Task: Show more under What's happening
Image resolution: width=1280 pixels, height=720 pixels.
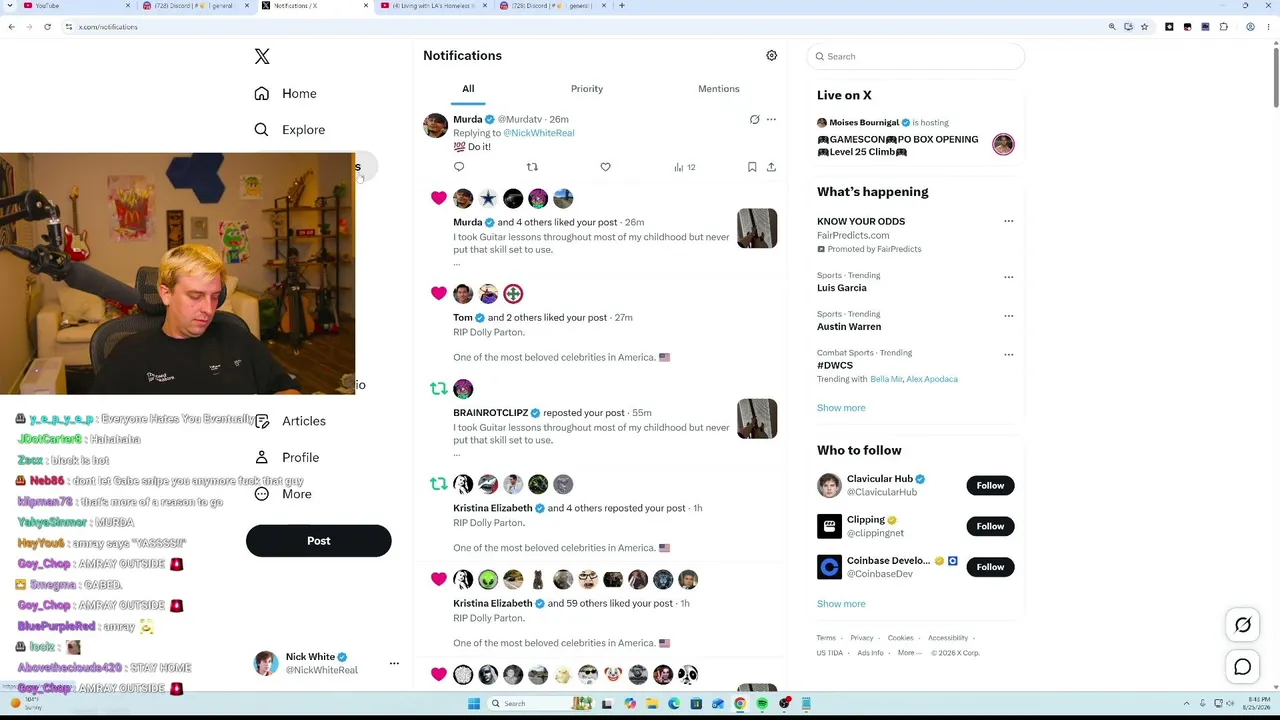Action: tap(841, 408)
